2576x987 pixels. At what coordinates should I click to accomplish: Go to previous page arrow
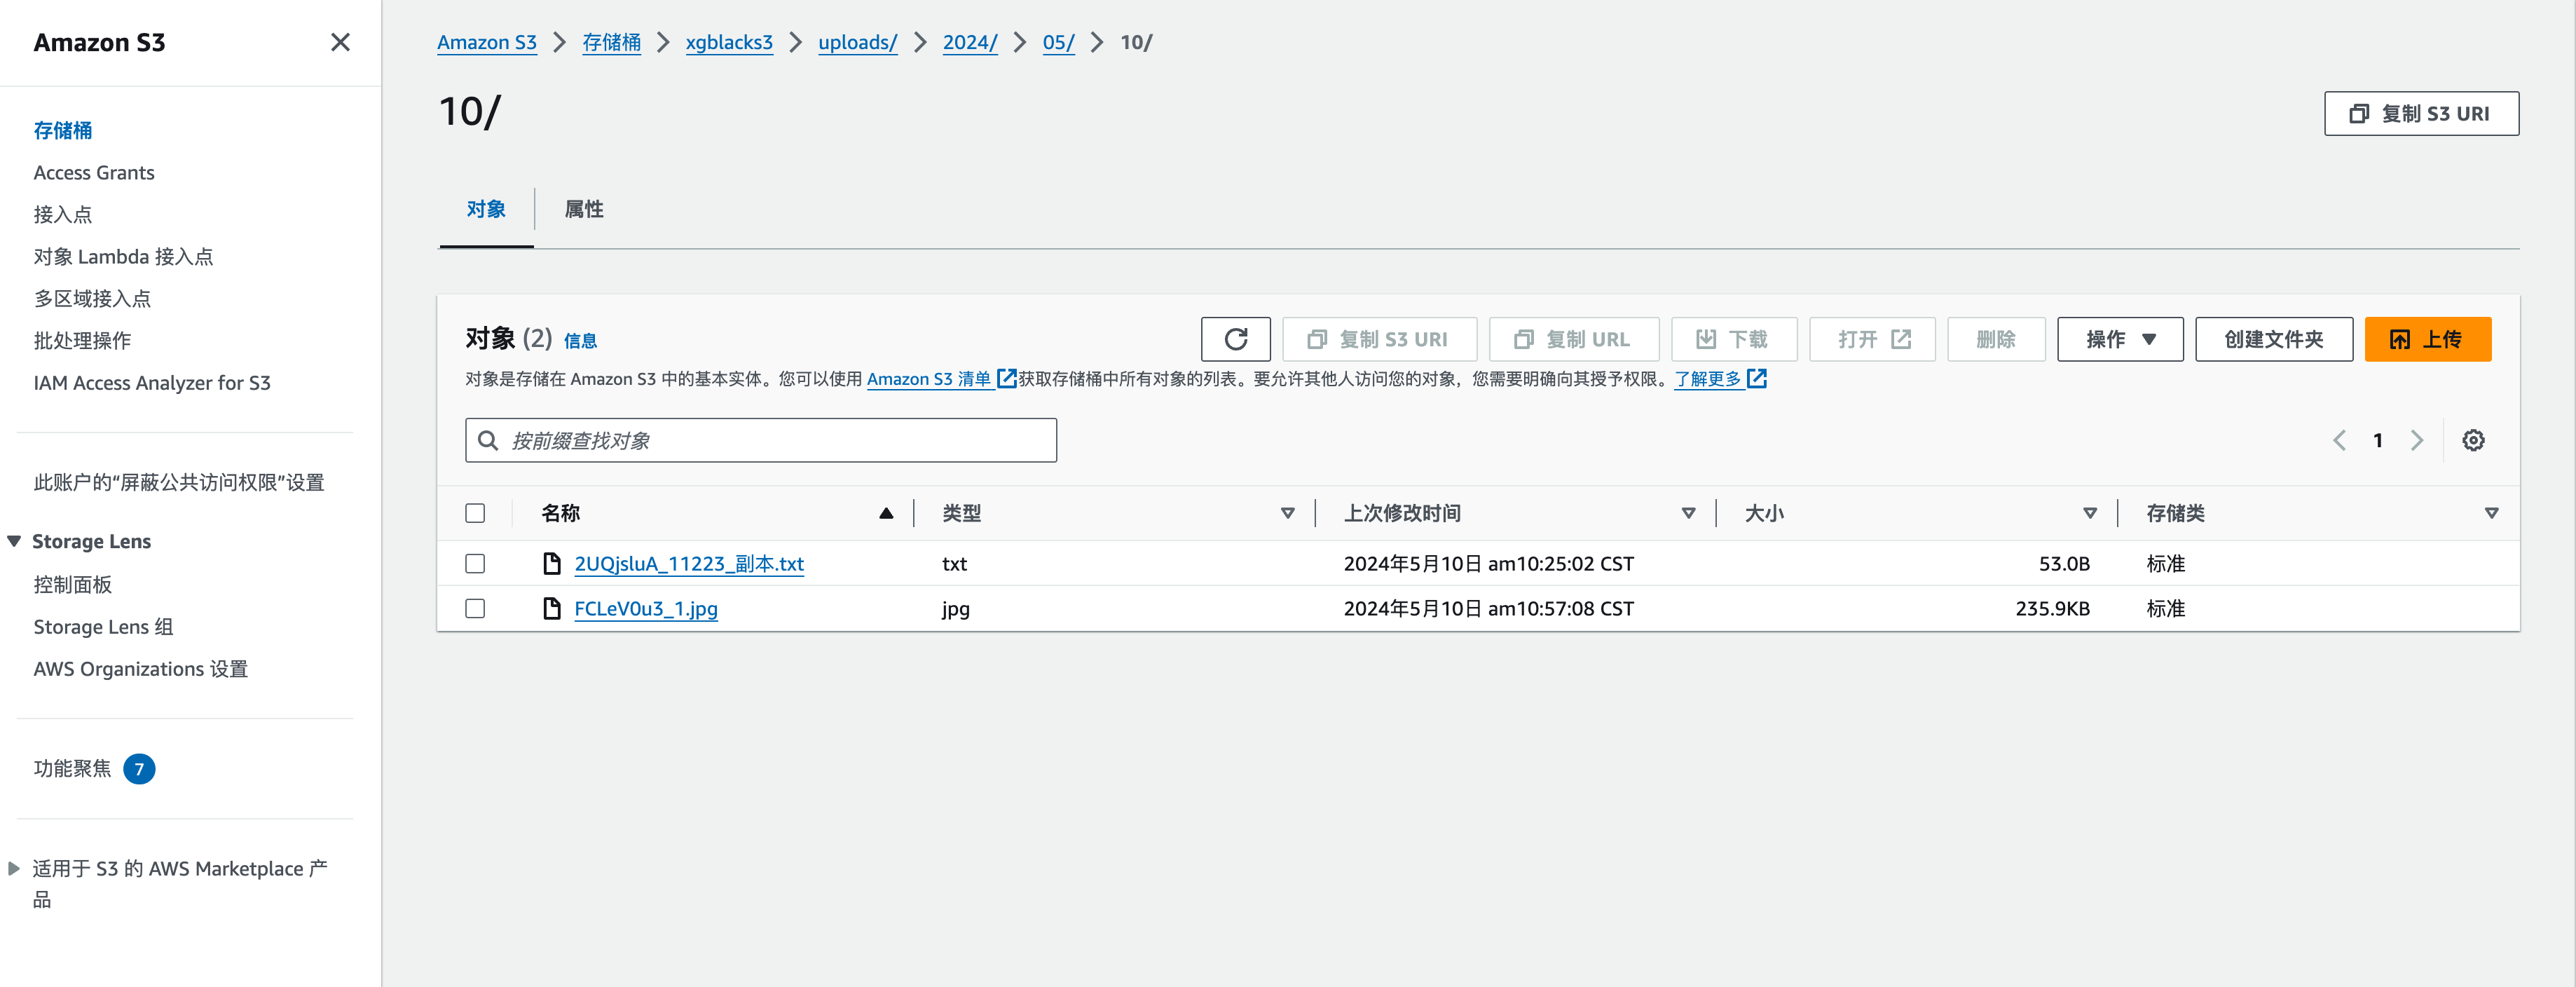click(2339, 440)
